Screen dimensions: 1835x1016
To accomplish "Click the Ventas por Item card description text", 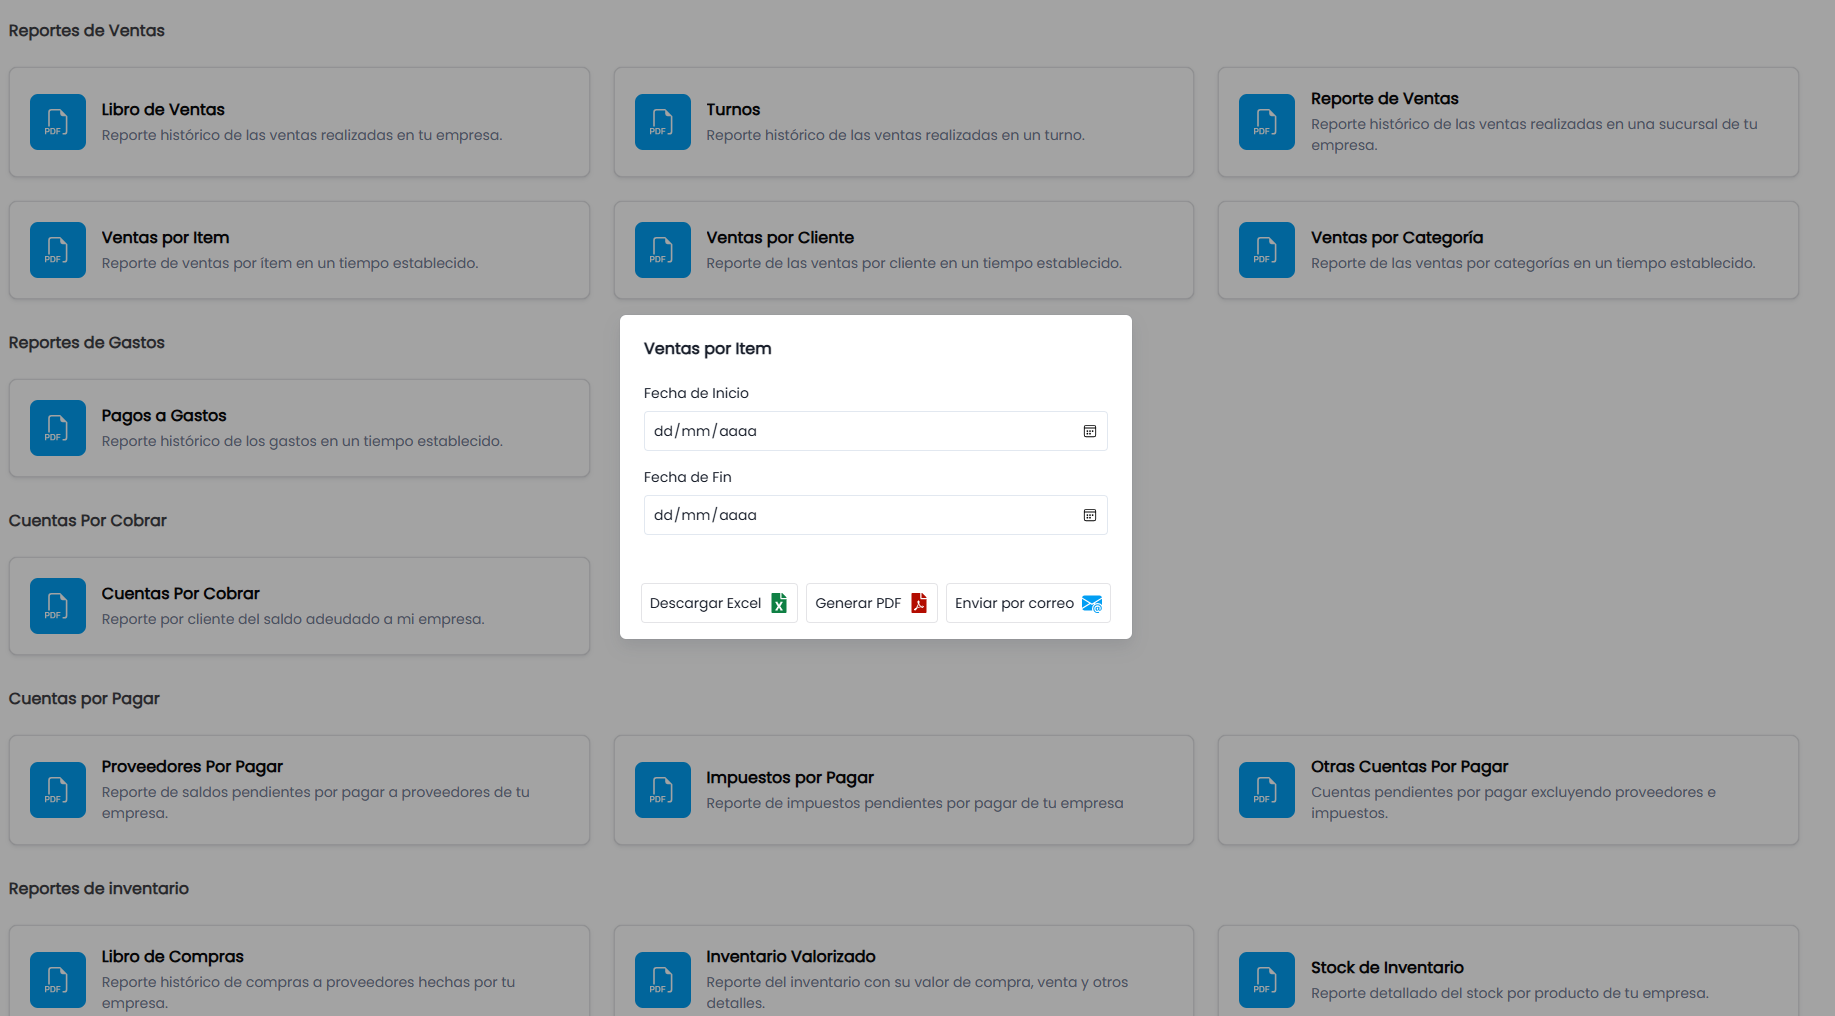I will pyautogui.click(x=290, y=263).
